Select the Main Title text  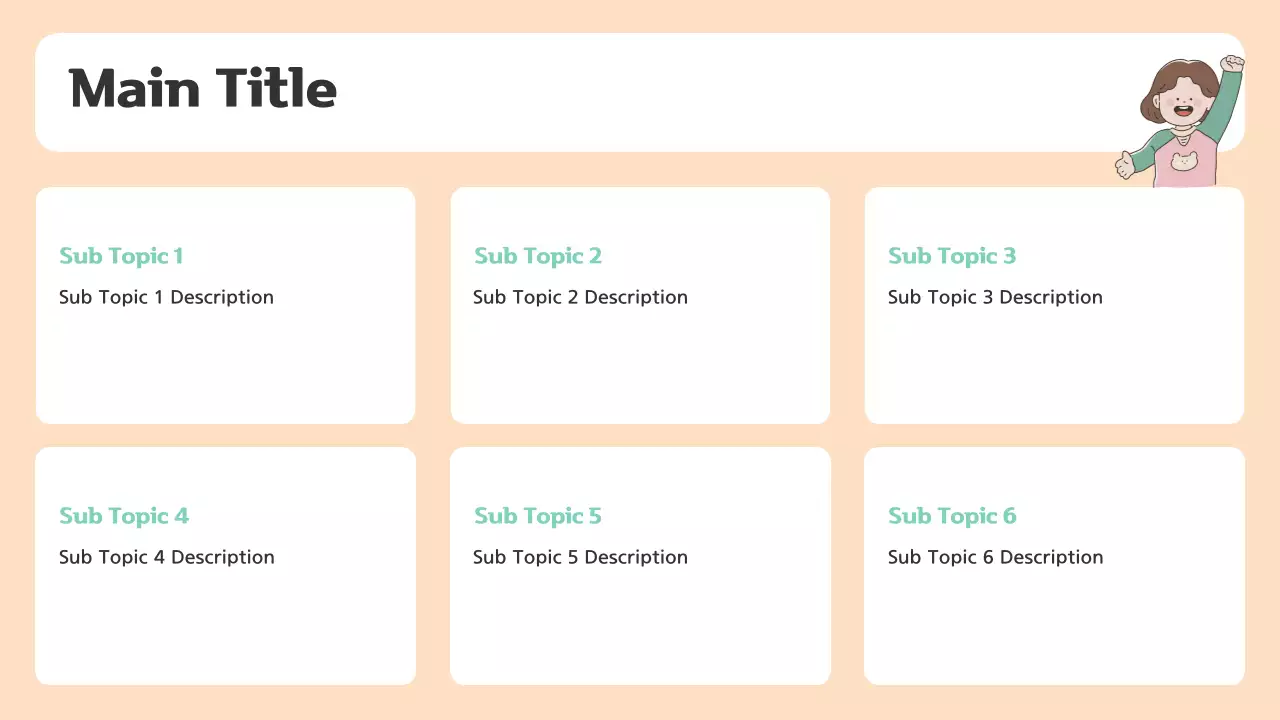[203, 89]
